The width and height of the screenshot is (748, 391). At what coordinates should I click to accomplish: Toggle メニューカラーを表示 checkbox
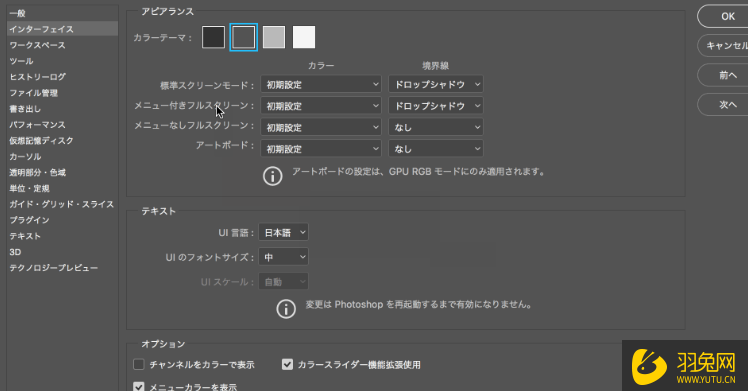tap(139, 387)
